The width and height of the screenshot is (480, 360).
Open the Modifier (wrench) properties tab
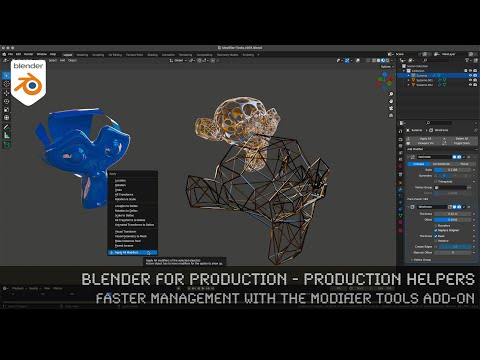pos(400,189)
